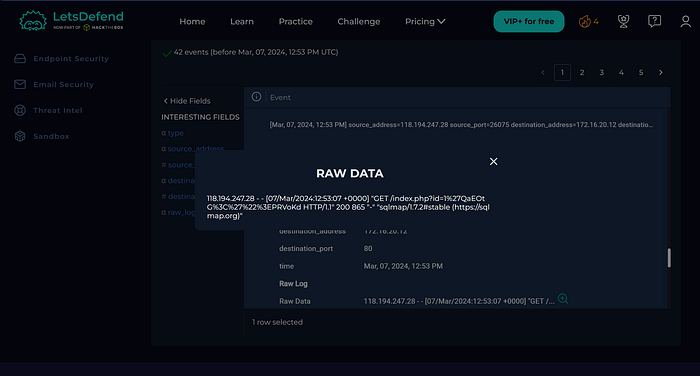Go to the previous results page arrow

point(543,72)
